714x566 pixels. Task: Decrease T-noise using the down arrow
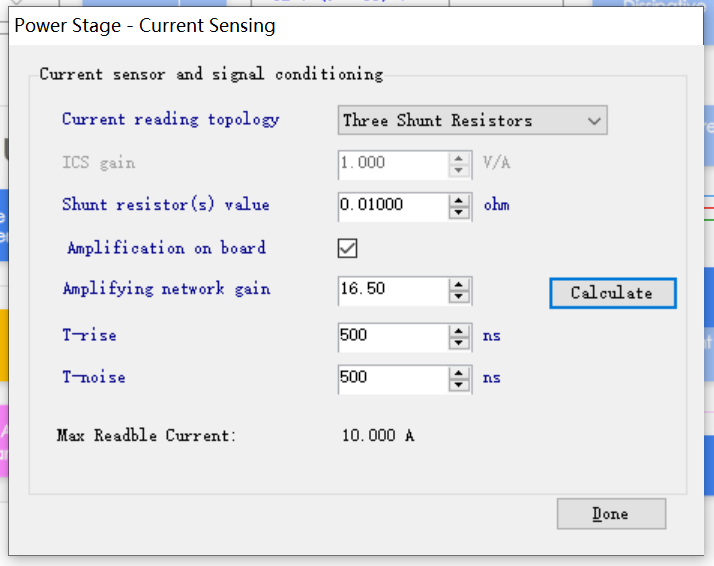(459, 385)
